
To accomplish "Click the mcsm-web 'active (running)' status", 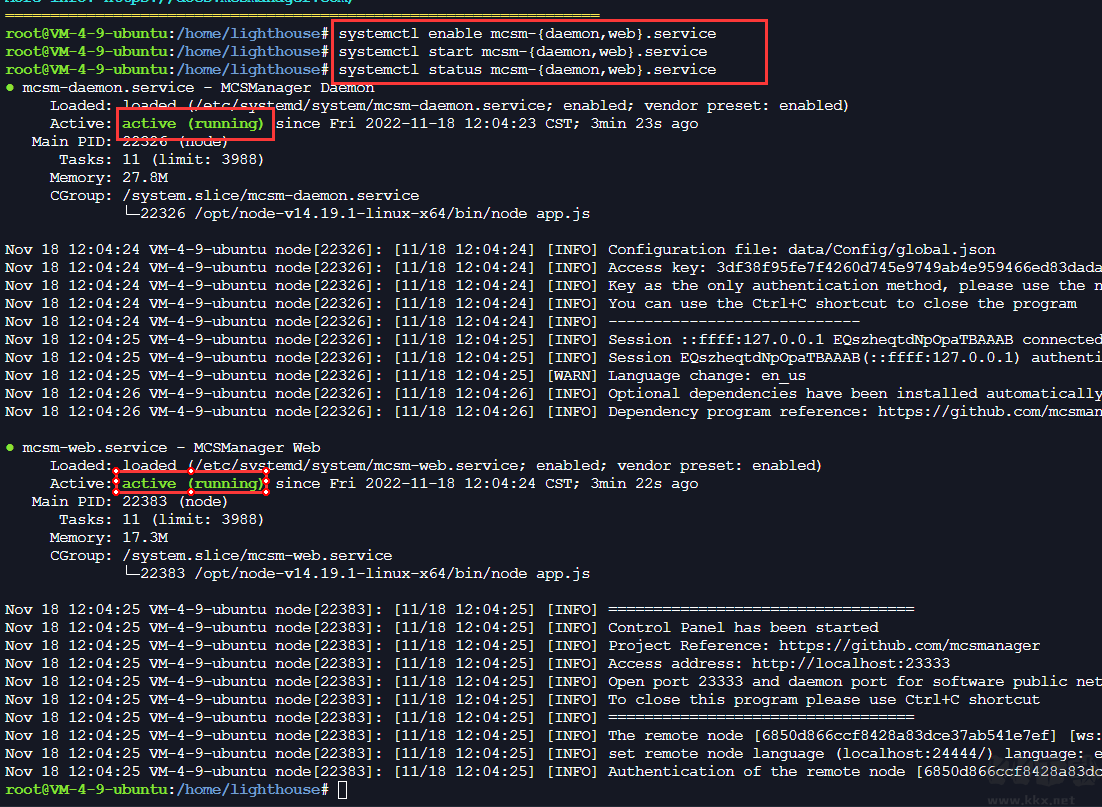I will [x=193, y=484].
